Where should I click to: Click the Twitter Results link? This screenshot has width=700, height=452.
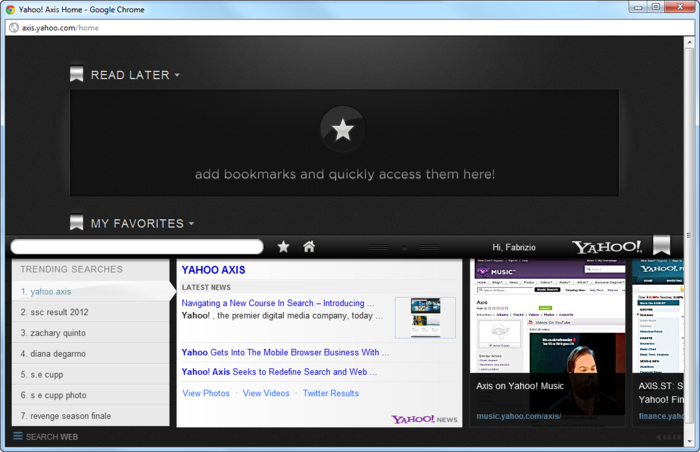coord(331,393)
